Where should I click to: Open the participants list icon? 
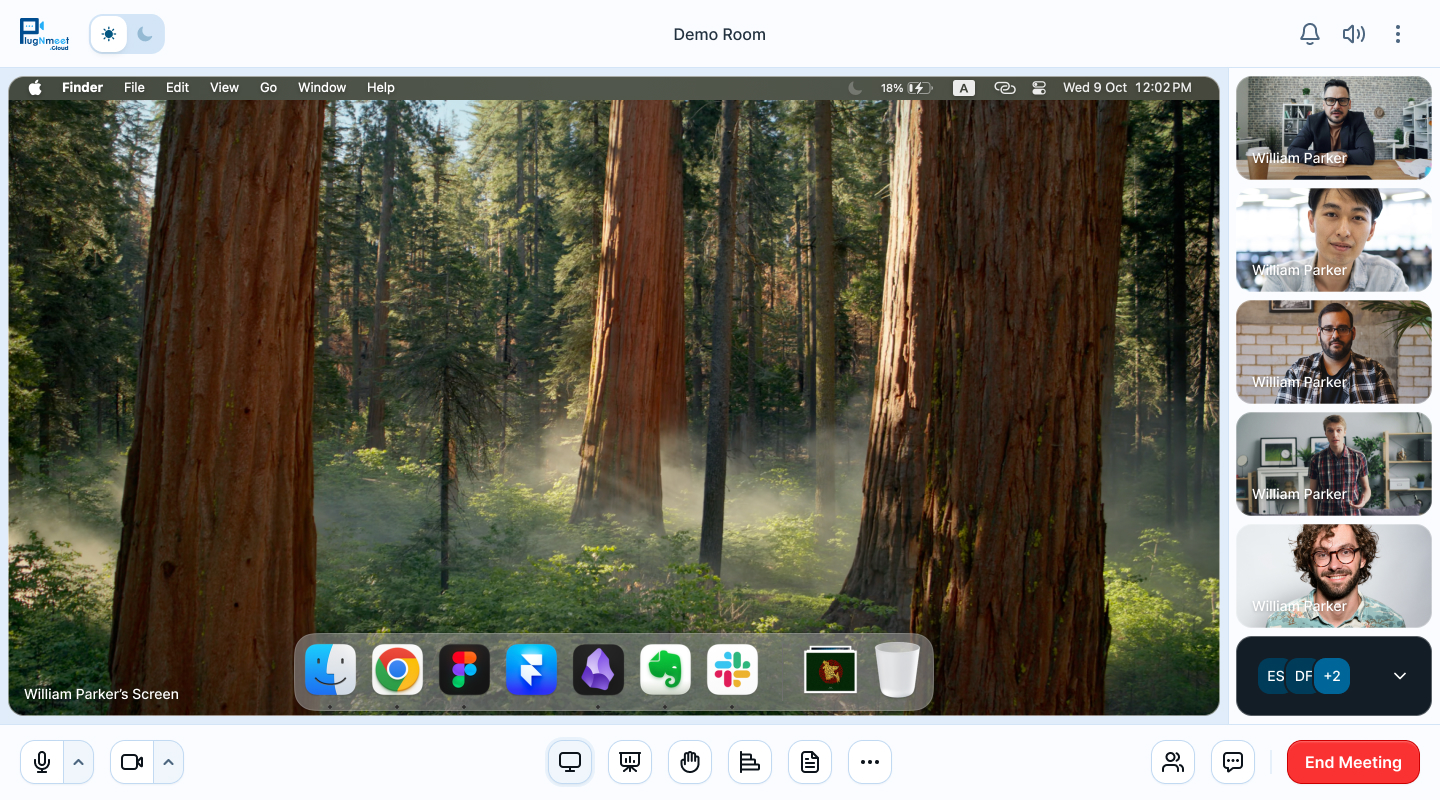[x=1173, y=761]
